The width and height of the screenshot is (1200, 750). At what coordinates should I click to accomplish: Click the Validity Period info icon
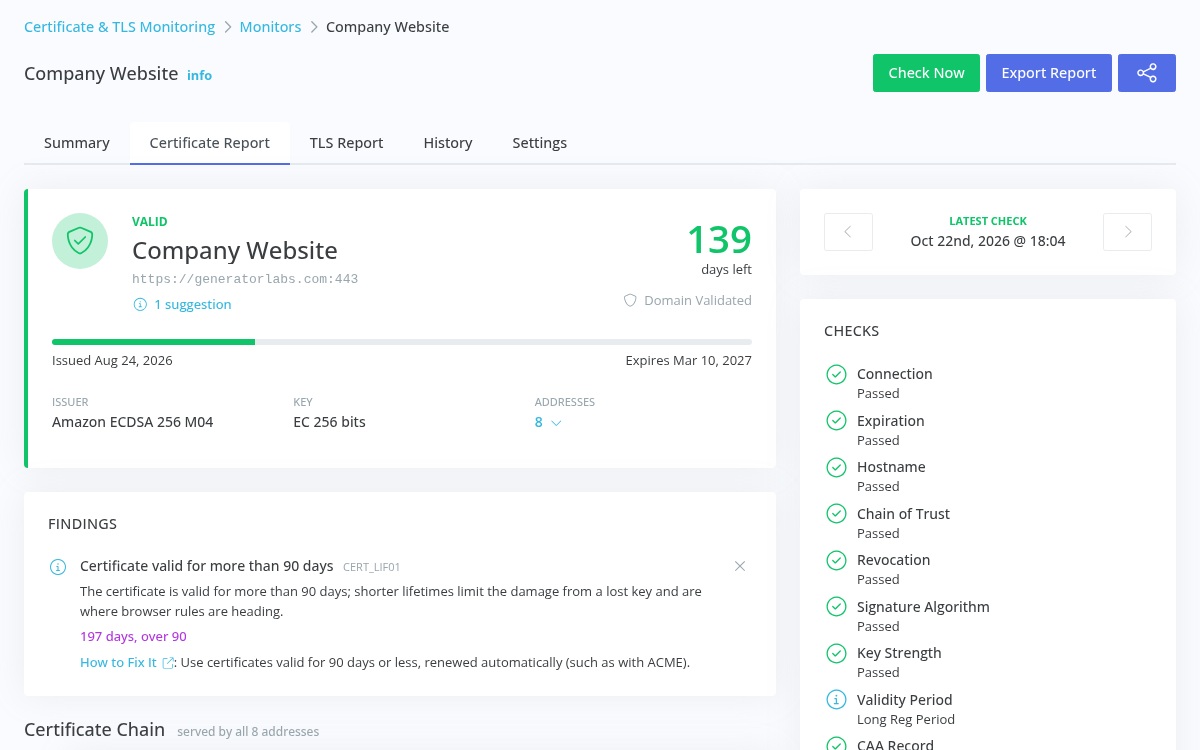pyautogui.click(x=837, y=700)
